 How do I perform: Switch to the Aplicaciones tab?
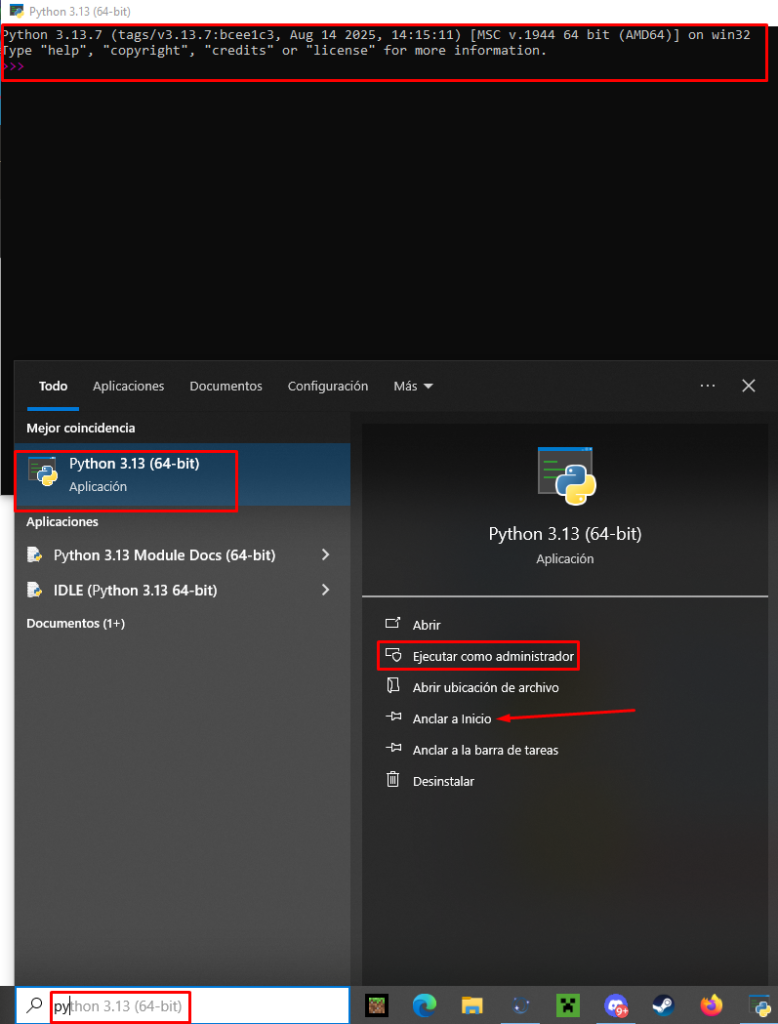tap(128, 386)
